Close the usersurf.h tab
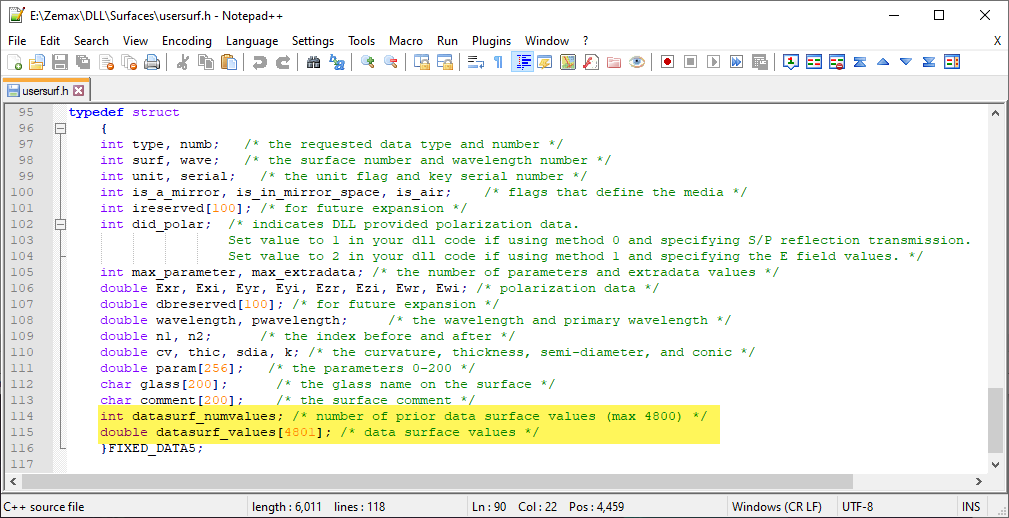Screen dimensions: 1009x518 coord(79,90)
